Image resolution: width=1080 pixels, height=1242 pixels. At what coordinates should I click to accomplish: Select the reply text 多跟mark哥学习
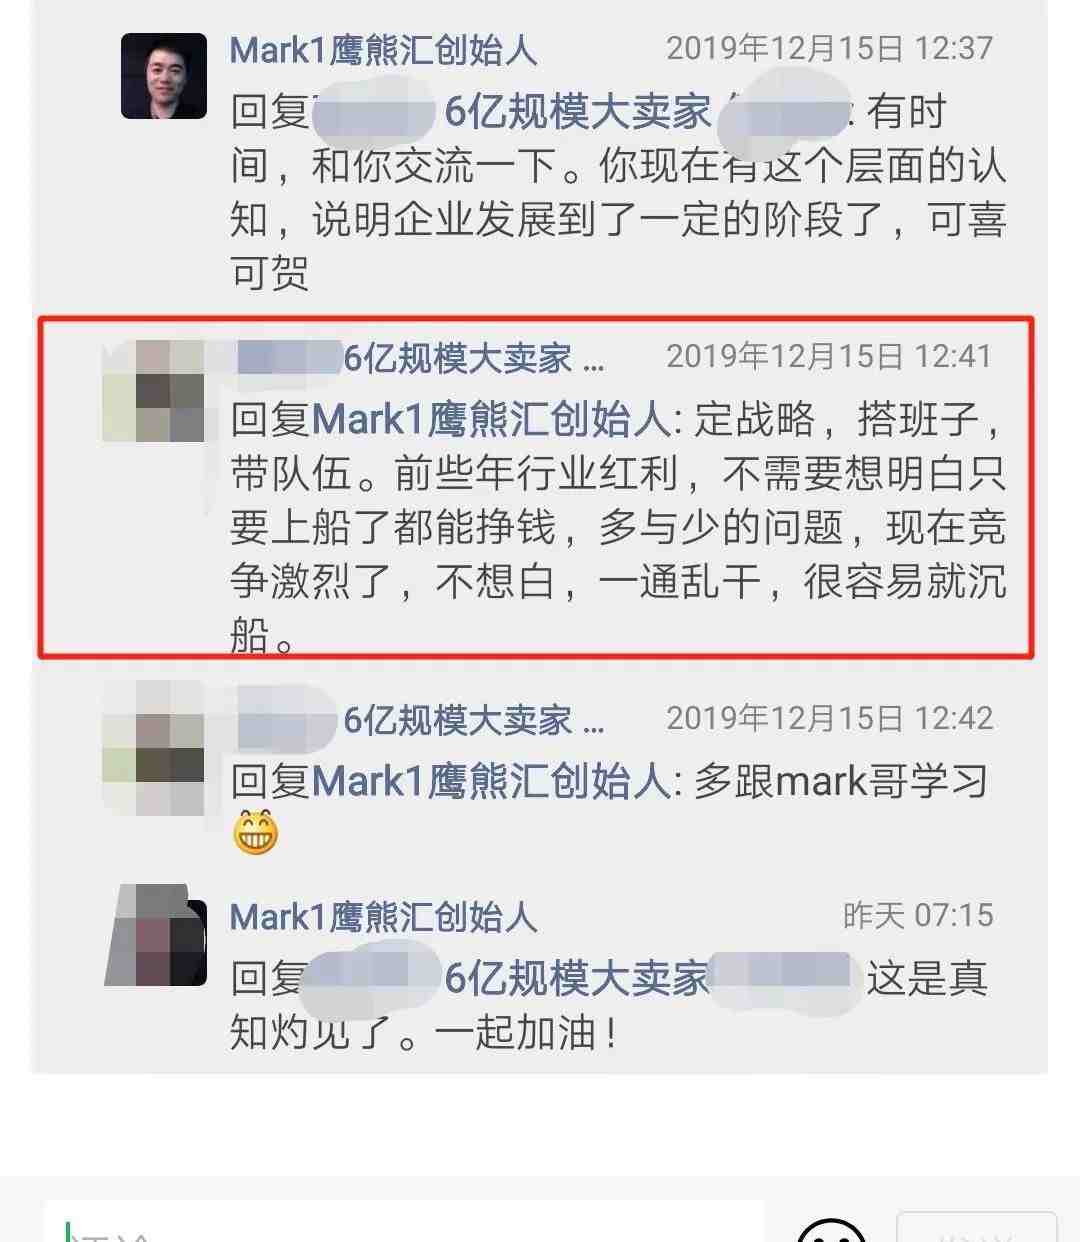click(840, 782)
